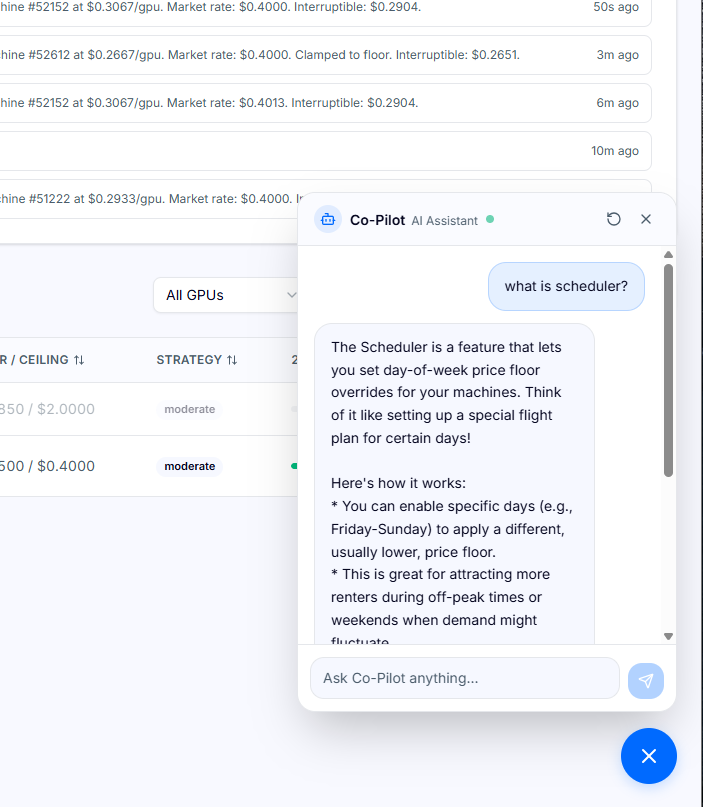This screenshot has height=807, width=703.
Task: Click the active 'moderate' strategy badge in $0.4000 row
Action: [x=189, y=466]
